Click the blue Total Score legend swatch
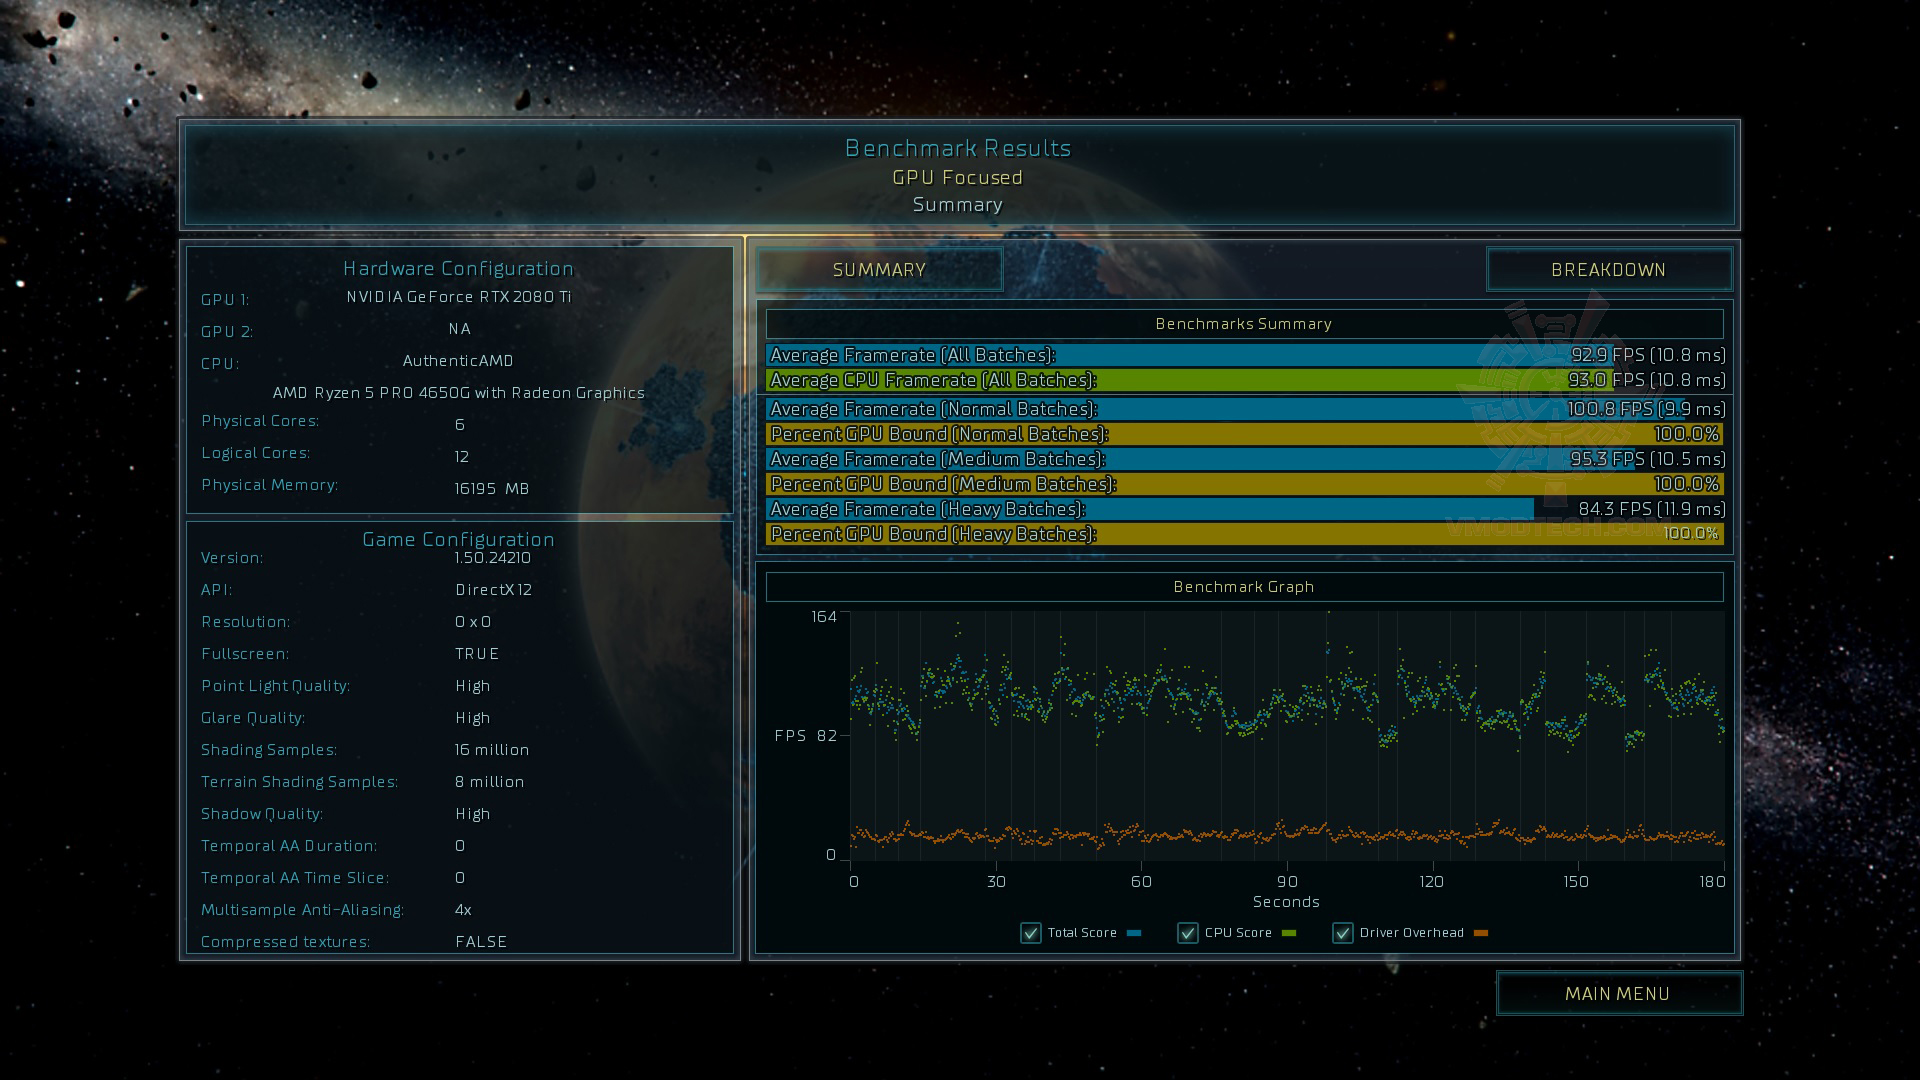Viewport: 1920px width, 1080px height. click(1134, 933)
